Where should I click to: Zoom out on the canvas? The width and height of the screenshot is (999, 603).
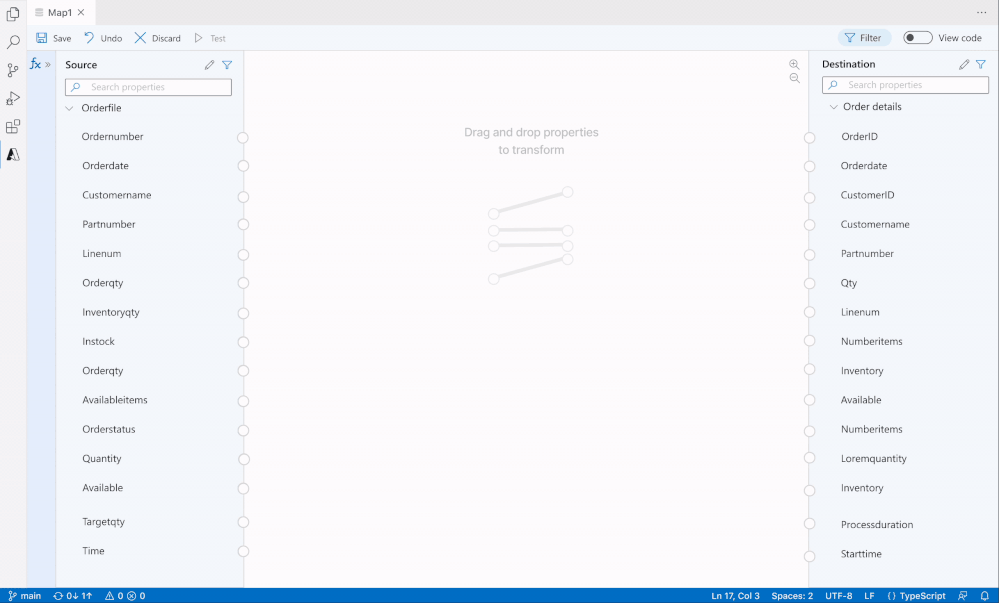pyautogui.click(x=794, y=78)
